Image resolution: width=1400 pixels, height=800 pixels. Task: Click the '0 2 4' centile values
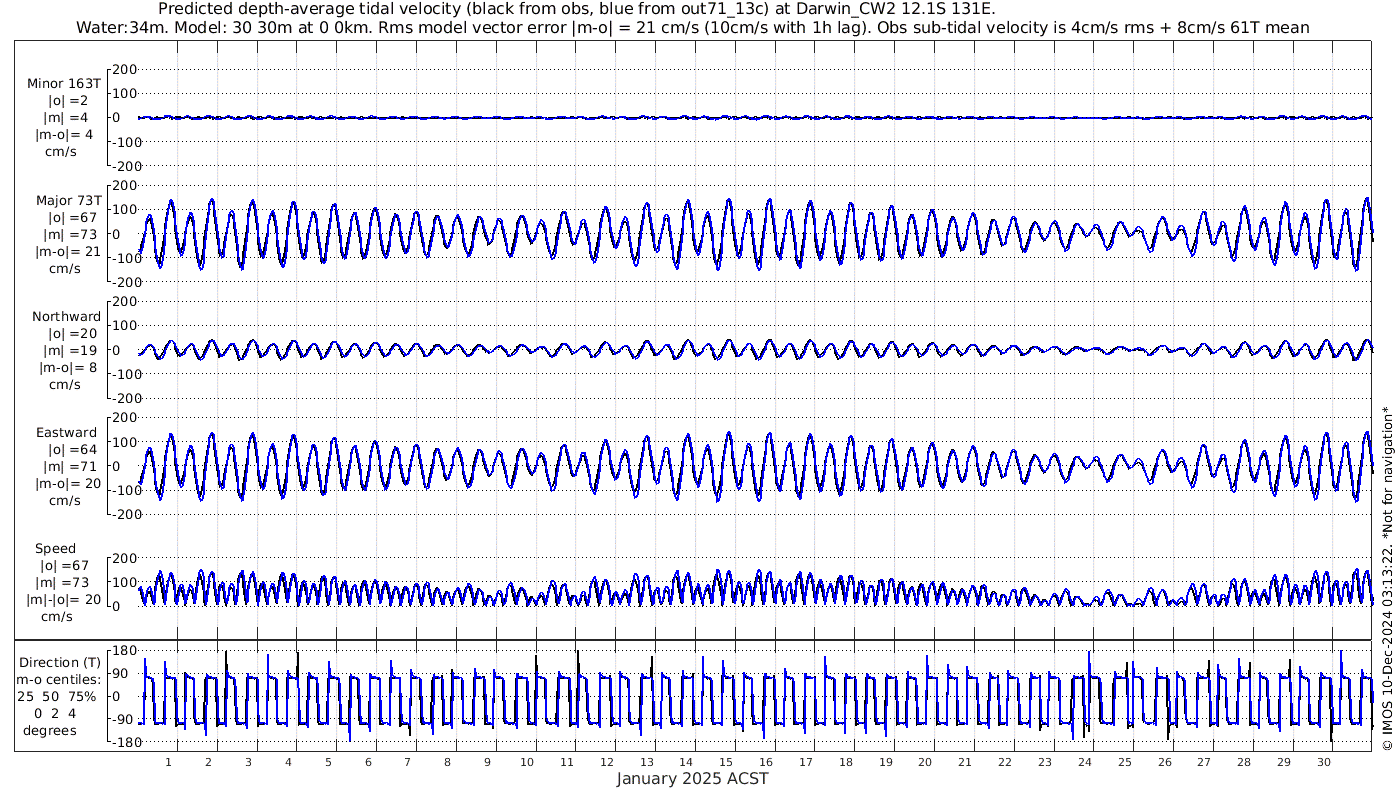[x=55, y=713]
